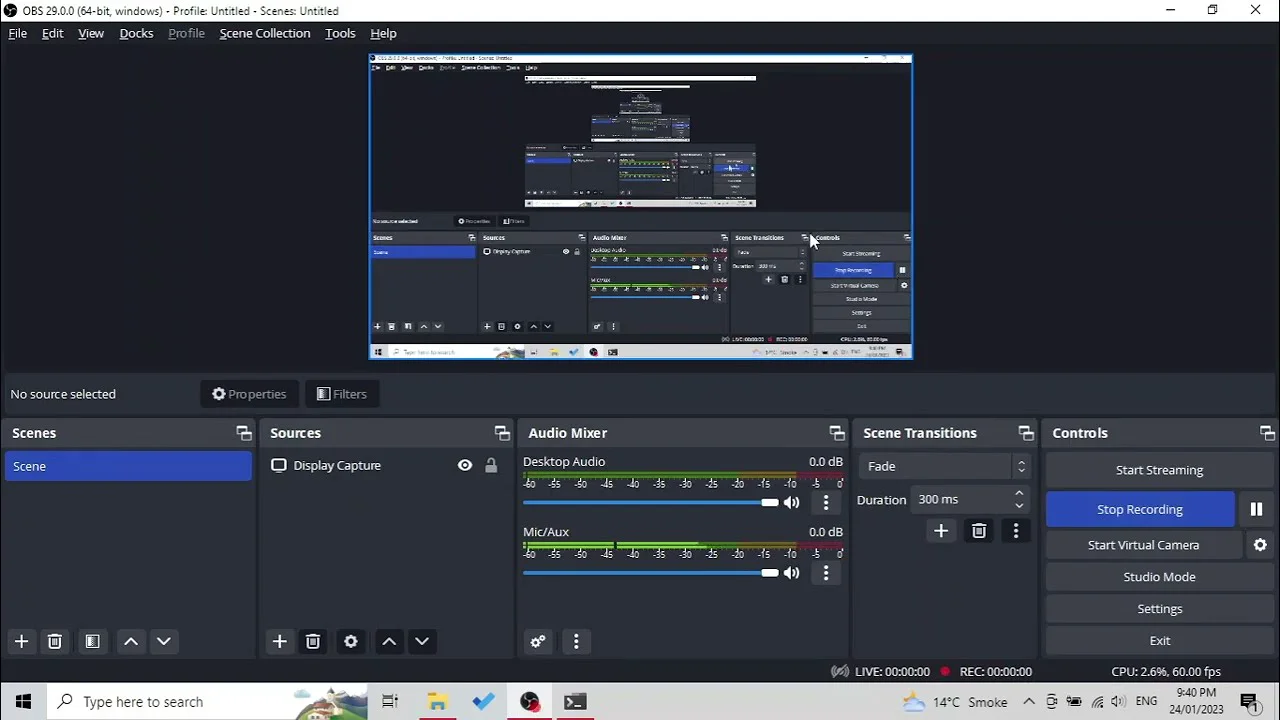Viewport: 1280px width, 720px height.
Task: Hide the Display Capture source
Action: click(x=465, y=465)
